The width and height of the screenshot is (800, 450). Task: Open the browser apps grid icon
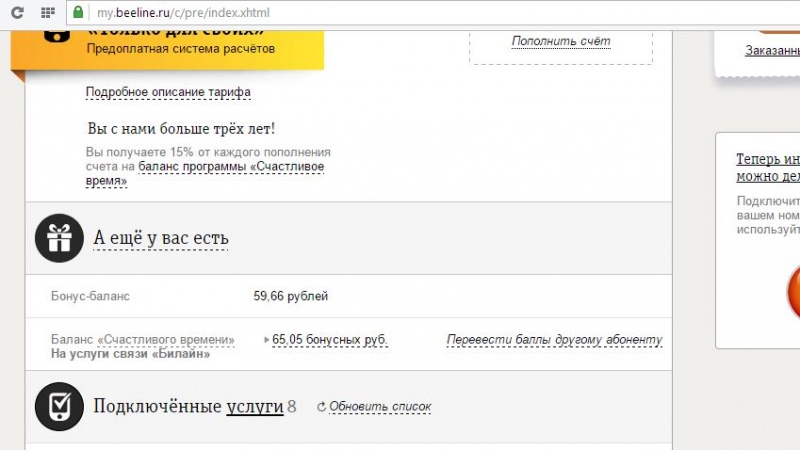pyautogui.click(x=47, y=13)
